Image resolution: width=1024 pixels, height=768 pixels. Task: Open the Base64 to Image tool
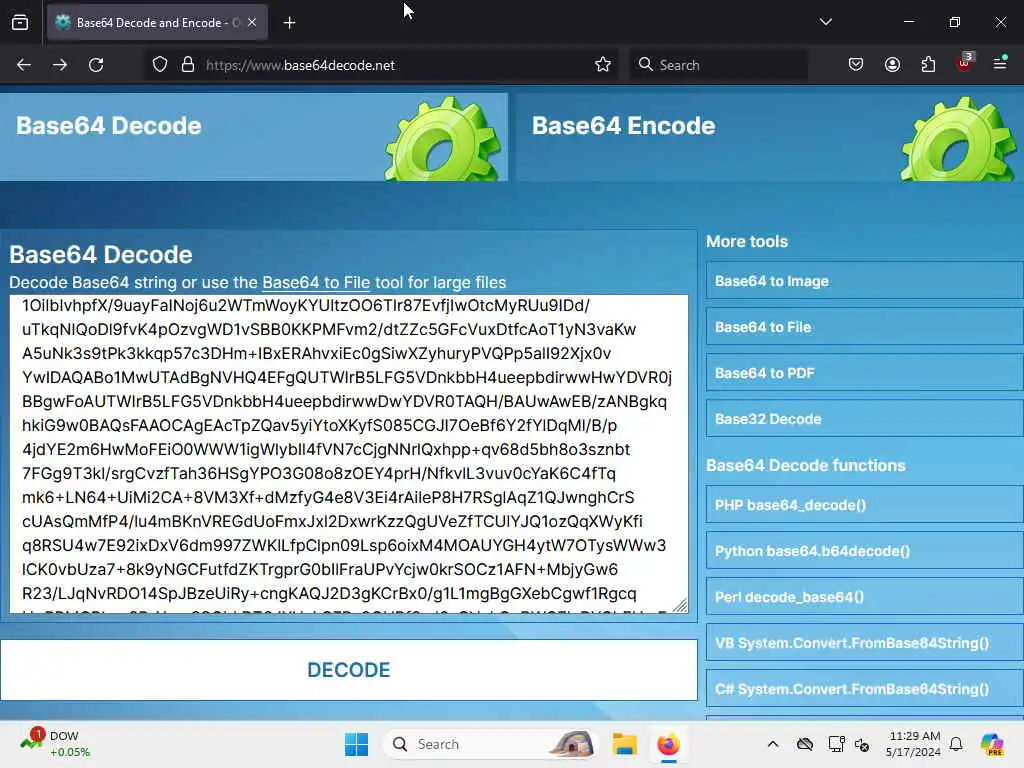pos(865,281)
